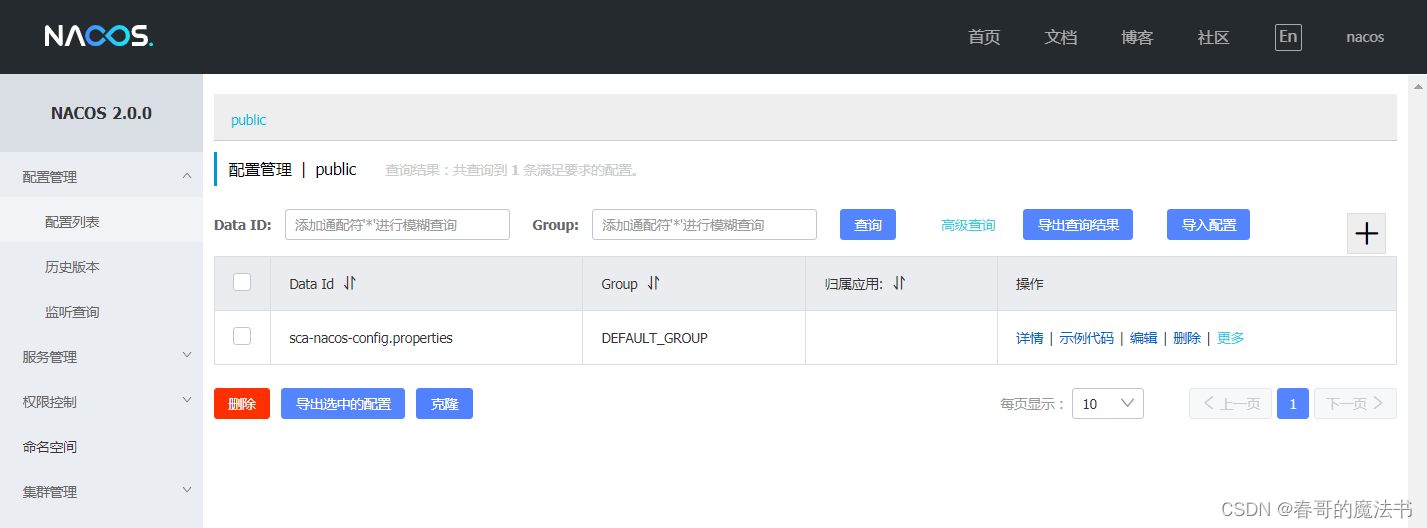
Task: Click 删除 link in the config row
Action: coord(1187,338)
